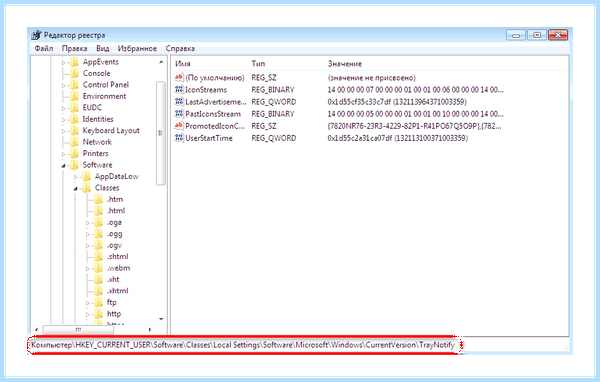
Task: Select the UserStartTime value name
Action: coord(209,138)
